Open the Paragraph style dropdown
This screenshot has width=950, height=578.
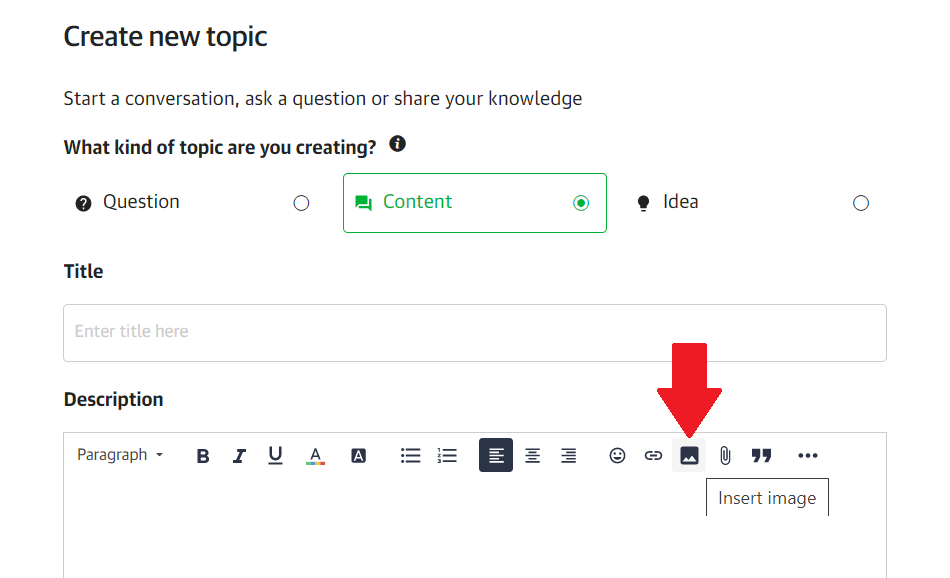pyautogui.click(x=120, y=455)
